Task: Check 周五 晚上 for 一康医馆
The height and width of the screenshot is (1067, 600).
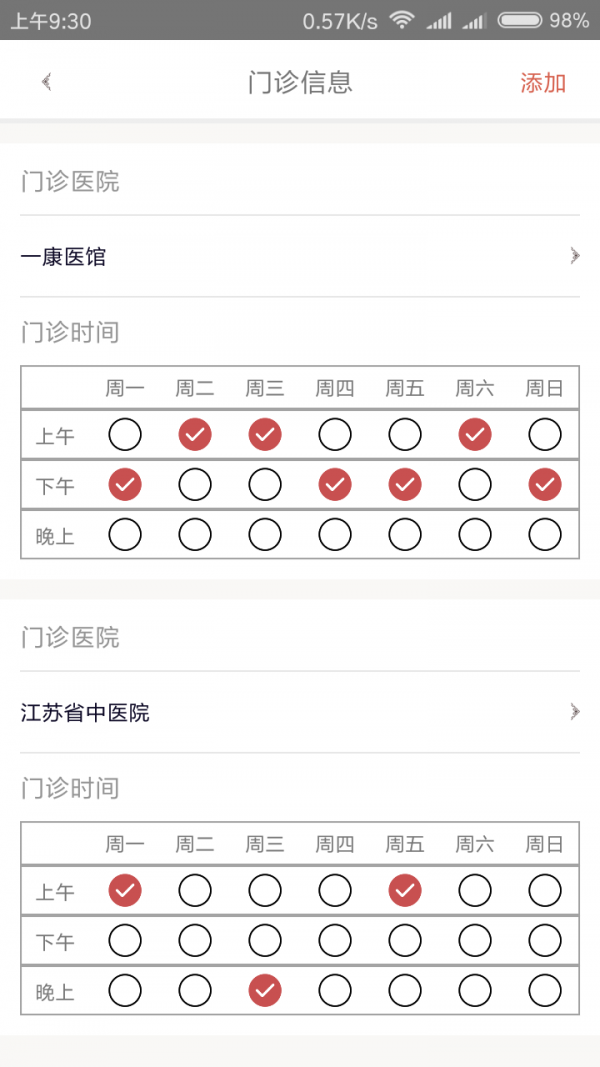Action: coord(405,535)
